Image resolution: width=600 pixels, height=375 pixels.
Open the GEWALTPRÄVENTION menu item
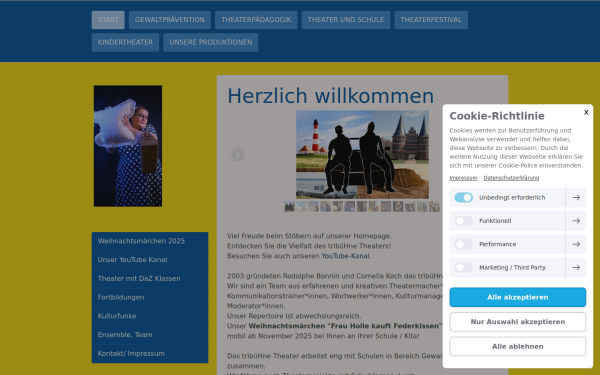click(x=170, y=20)
